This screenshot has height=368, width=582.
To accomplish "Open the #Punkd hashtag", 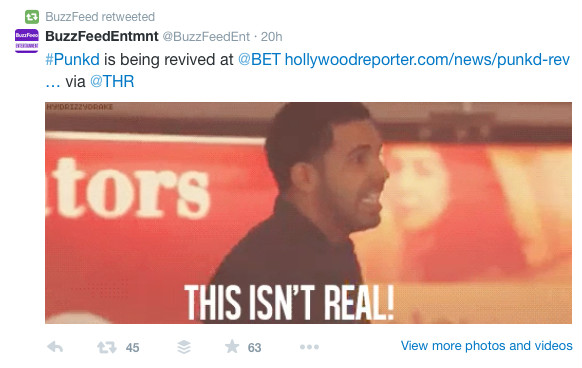I will click(72, 59).
